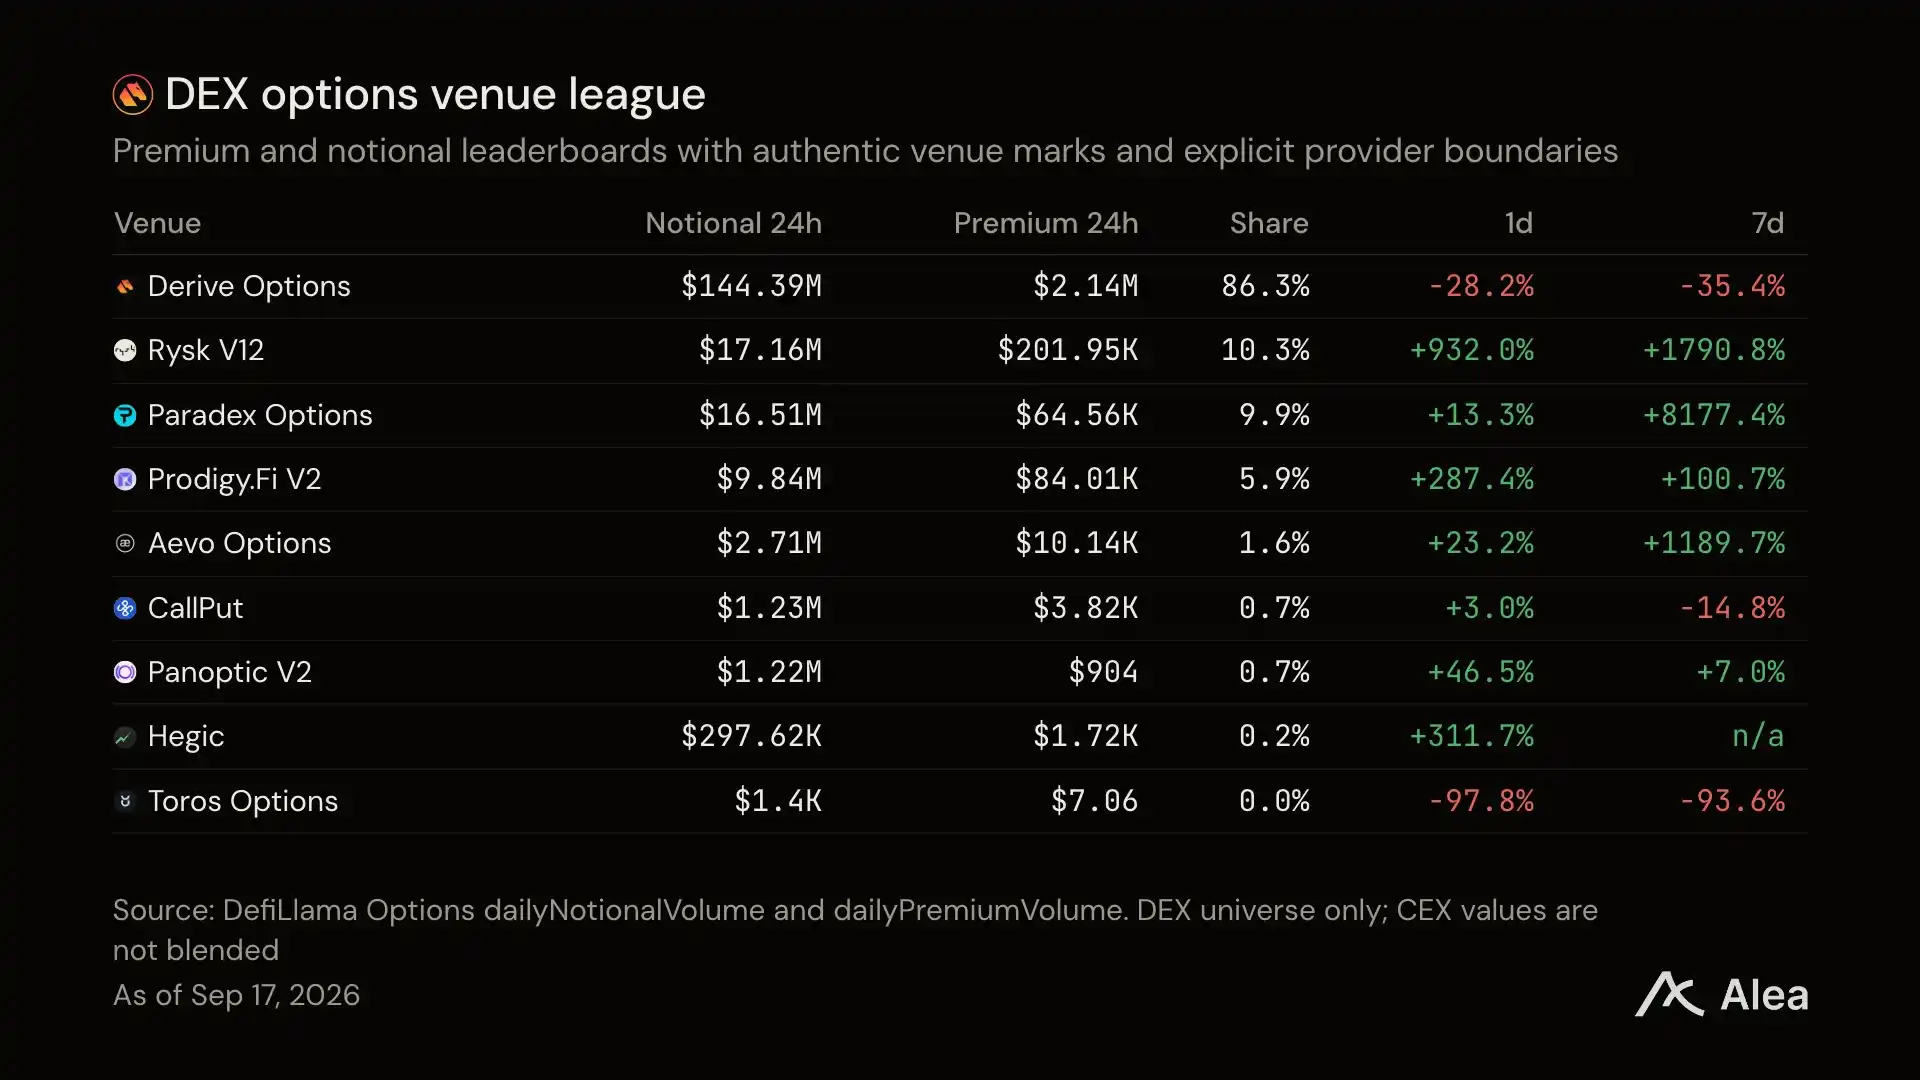Click the Prodigy.Fi V2 logo icon
The height and width of the screenshot is (1080, 1920).
pyautogui.click(x=125, y=480)
